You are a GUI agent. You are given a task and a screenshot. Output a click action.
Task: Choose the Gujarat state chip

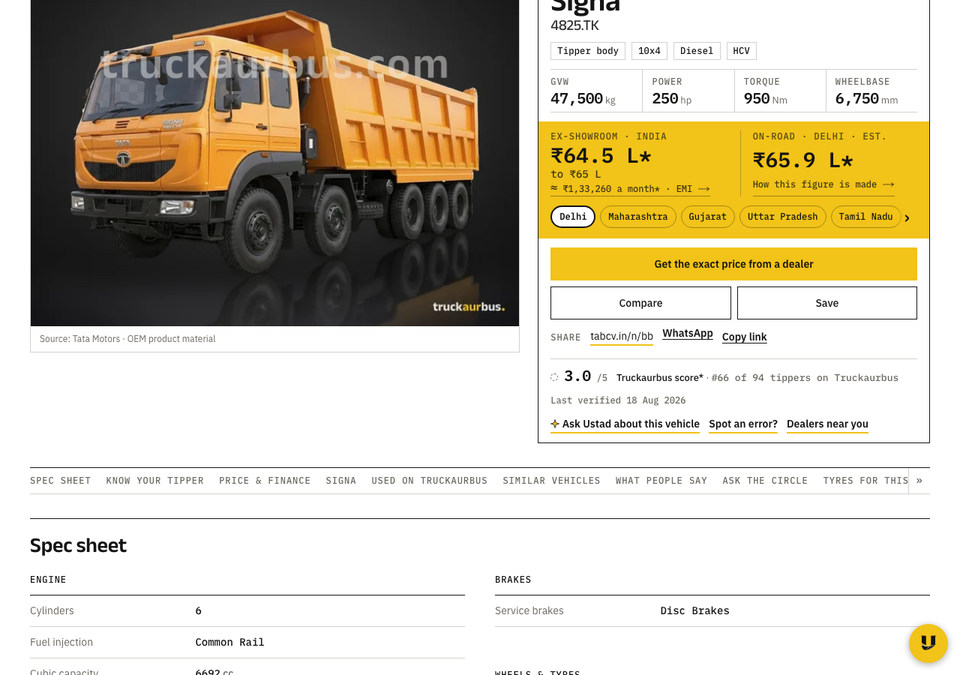pos(707,217)
